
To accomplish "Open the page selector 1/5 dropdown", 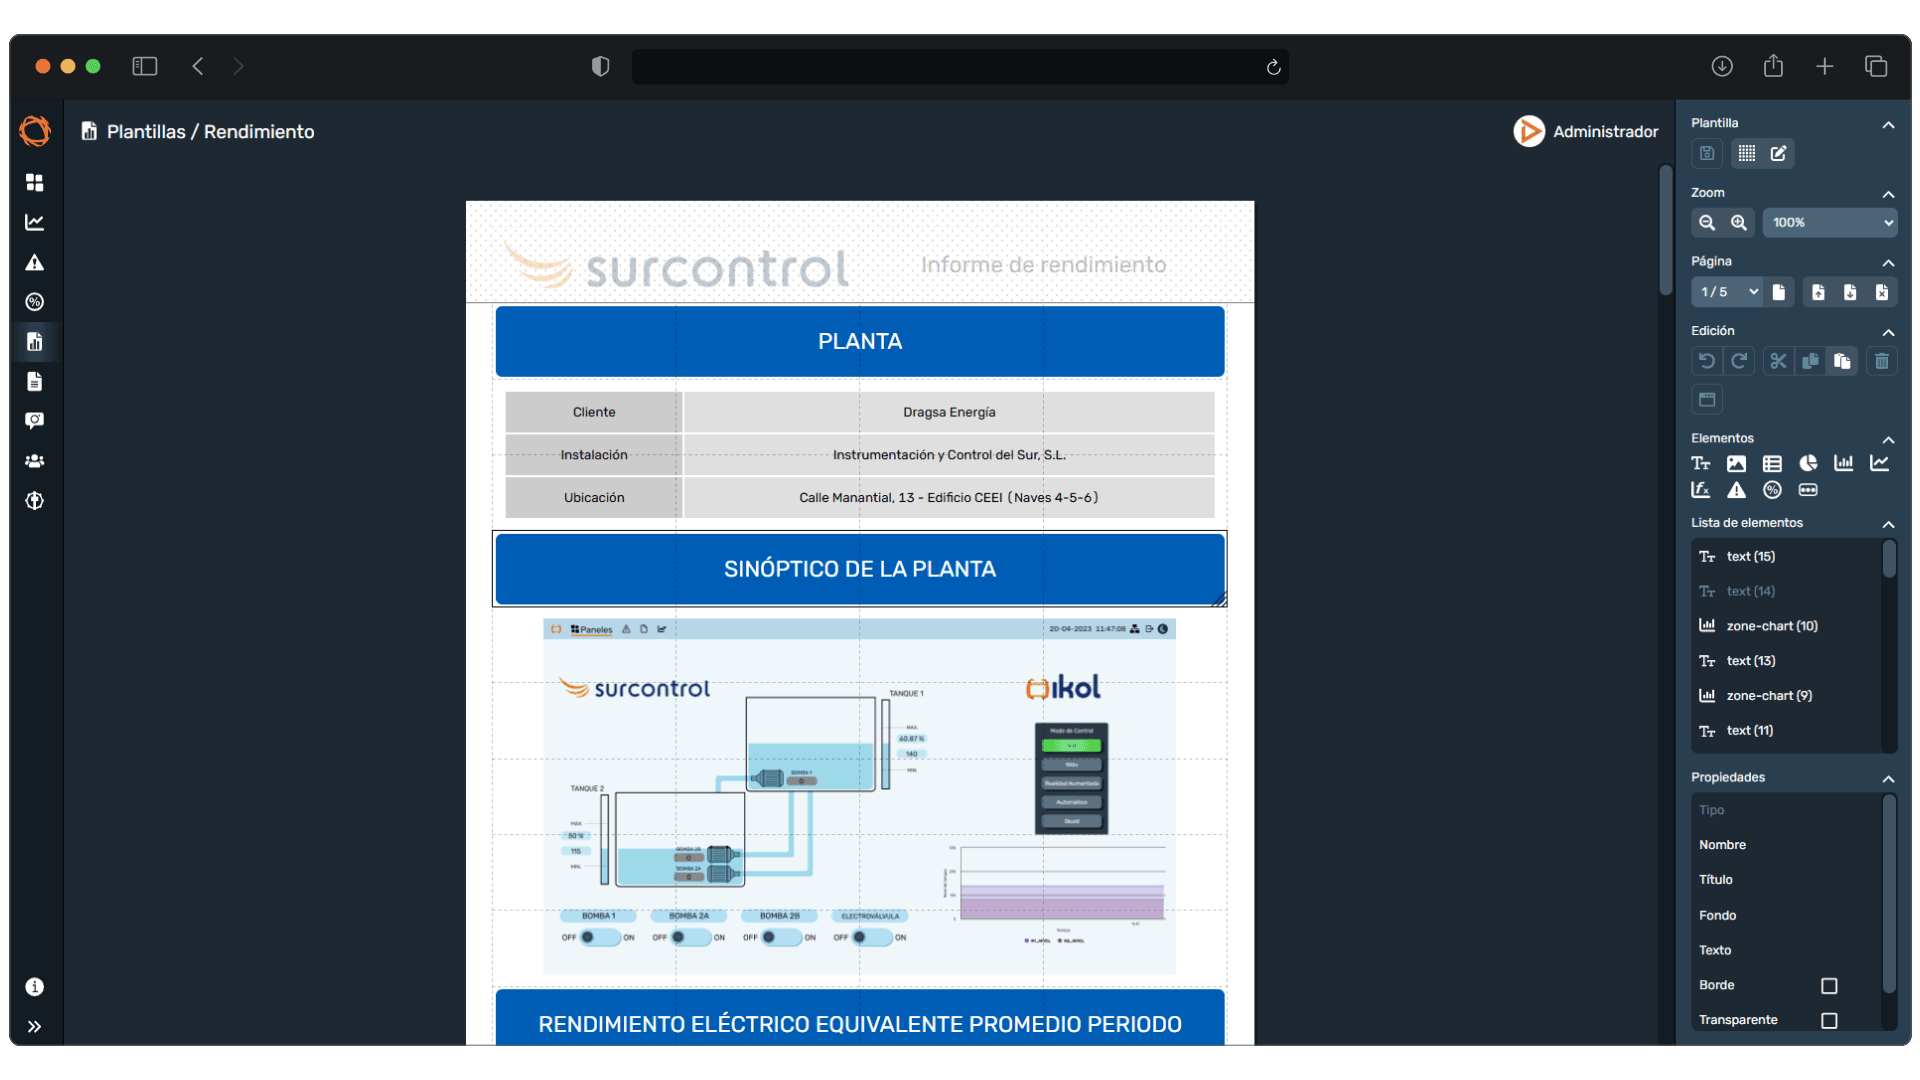I will click(1727, 292).
